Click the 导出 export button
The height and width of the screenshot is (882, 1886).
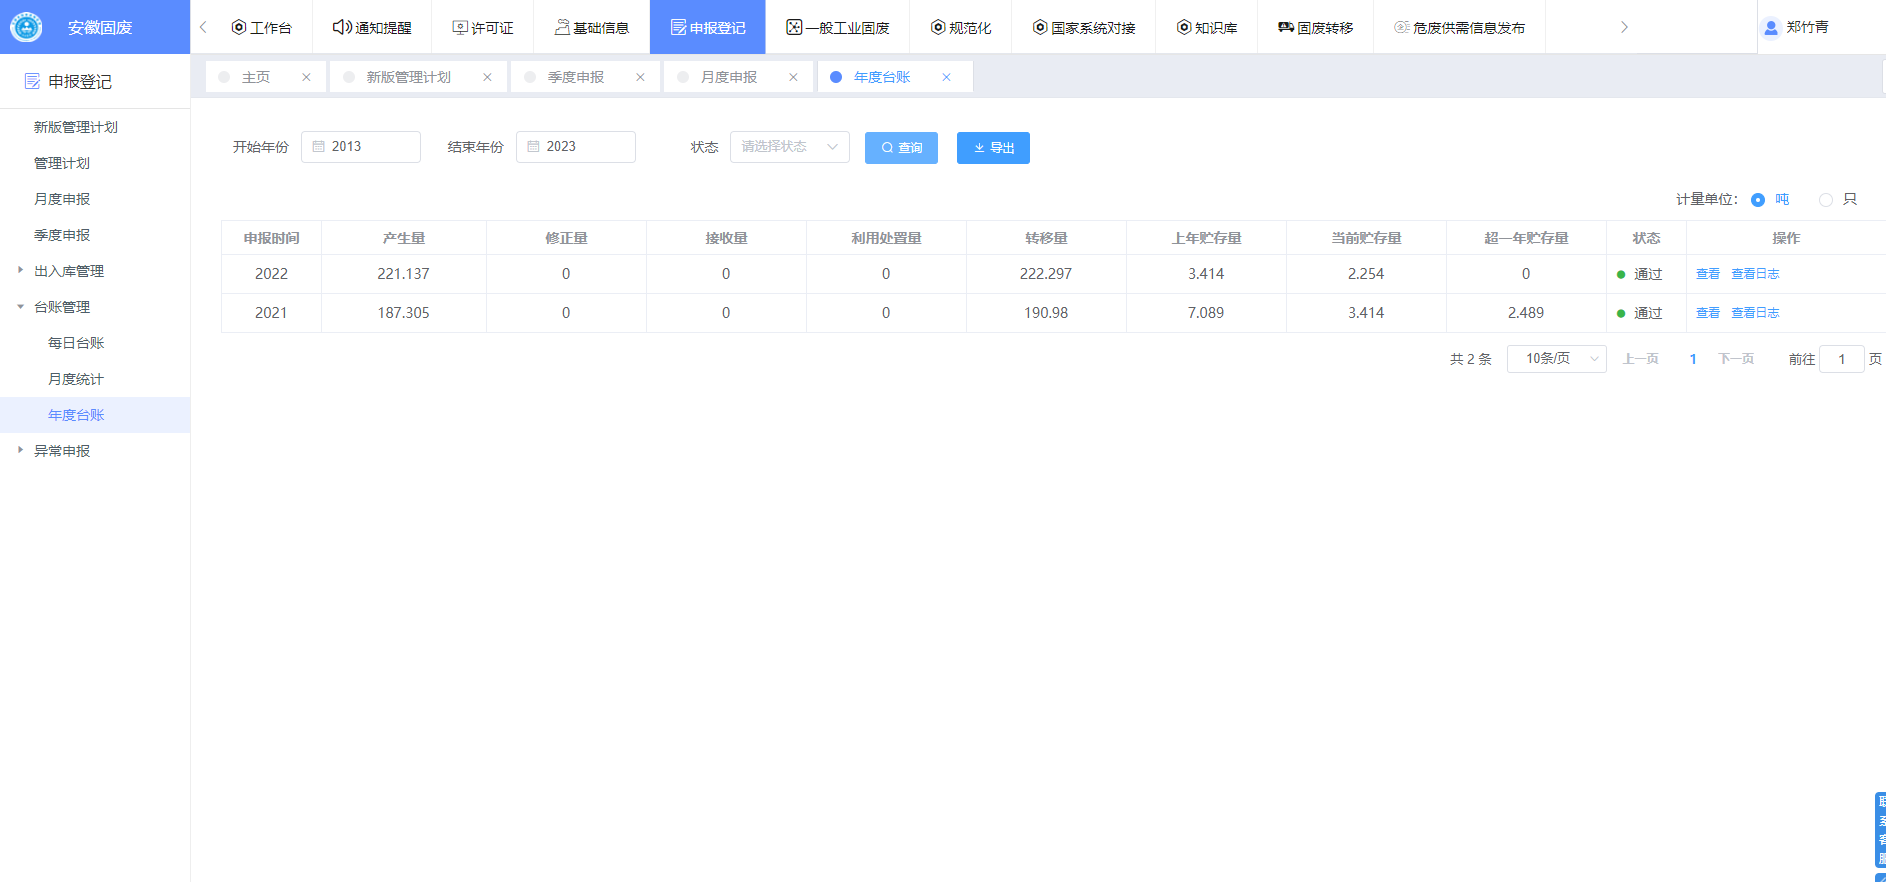993,148
